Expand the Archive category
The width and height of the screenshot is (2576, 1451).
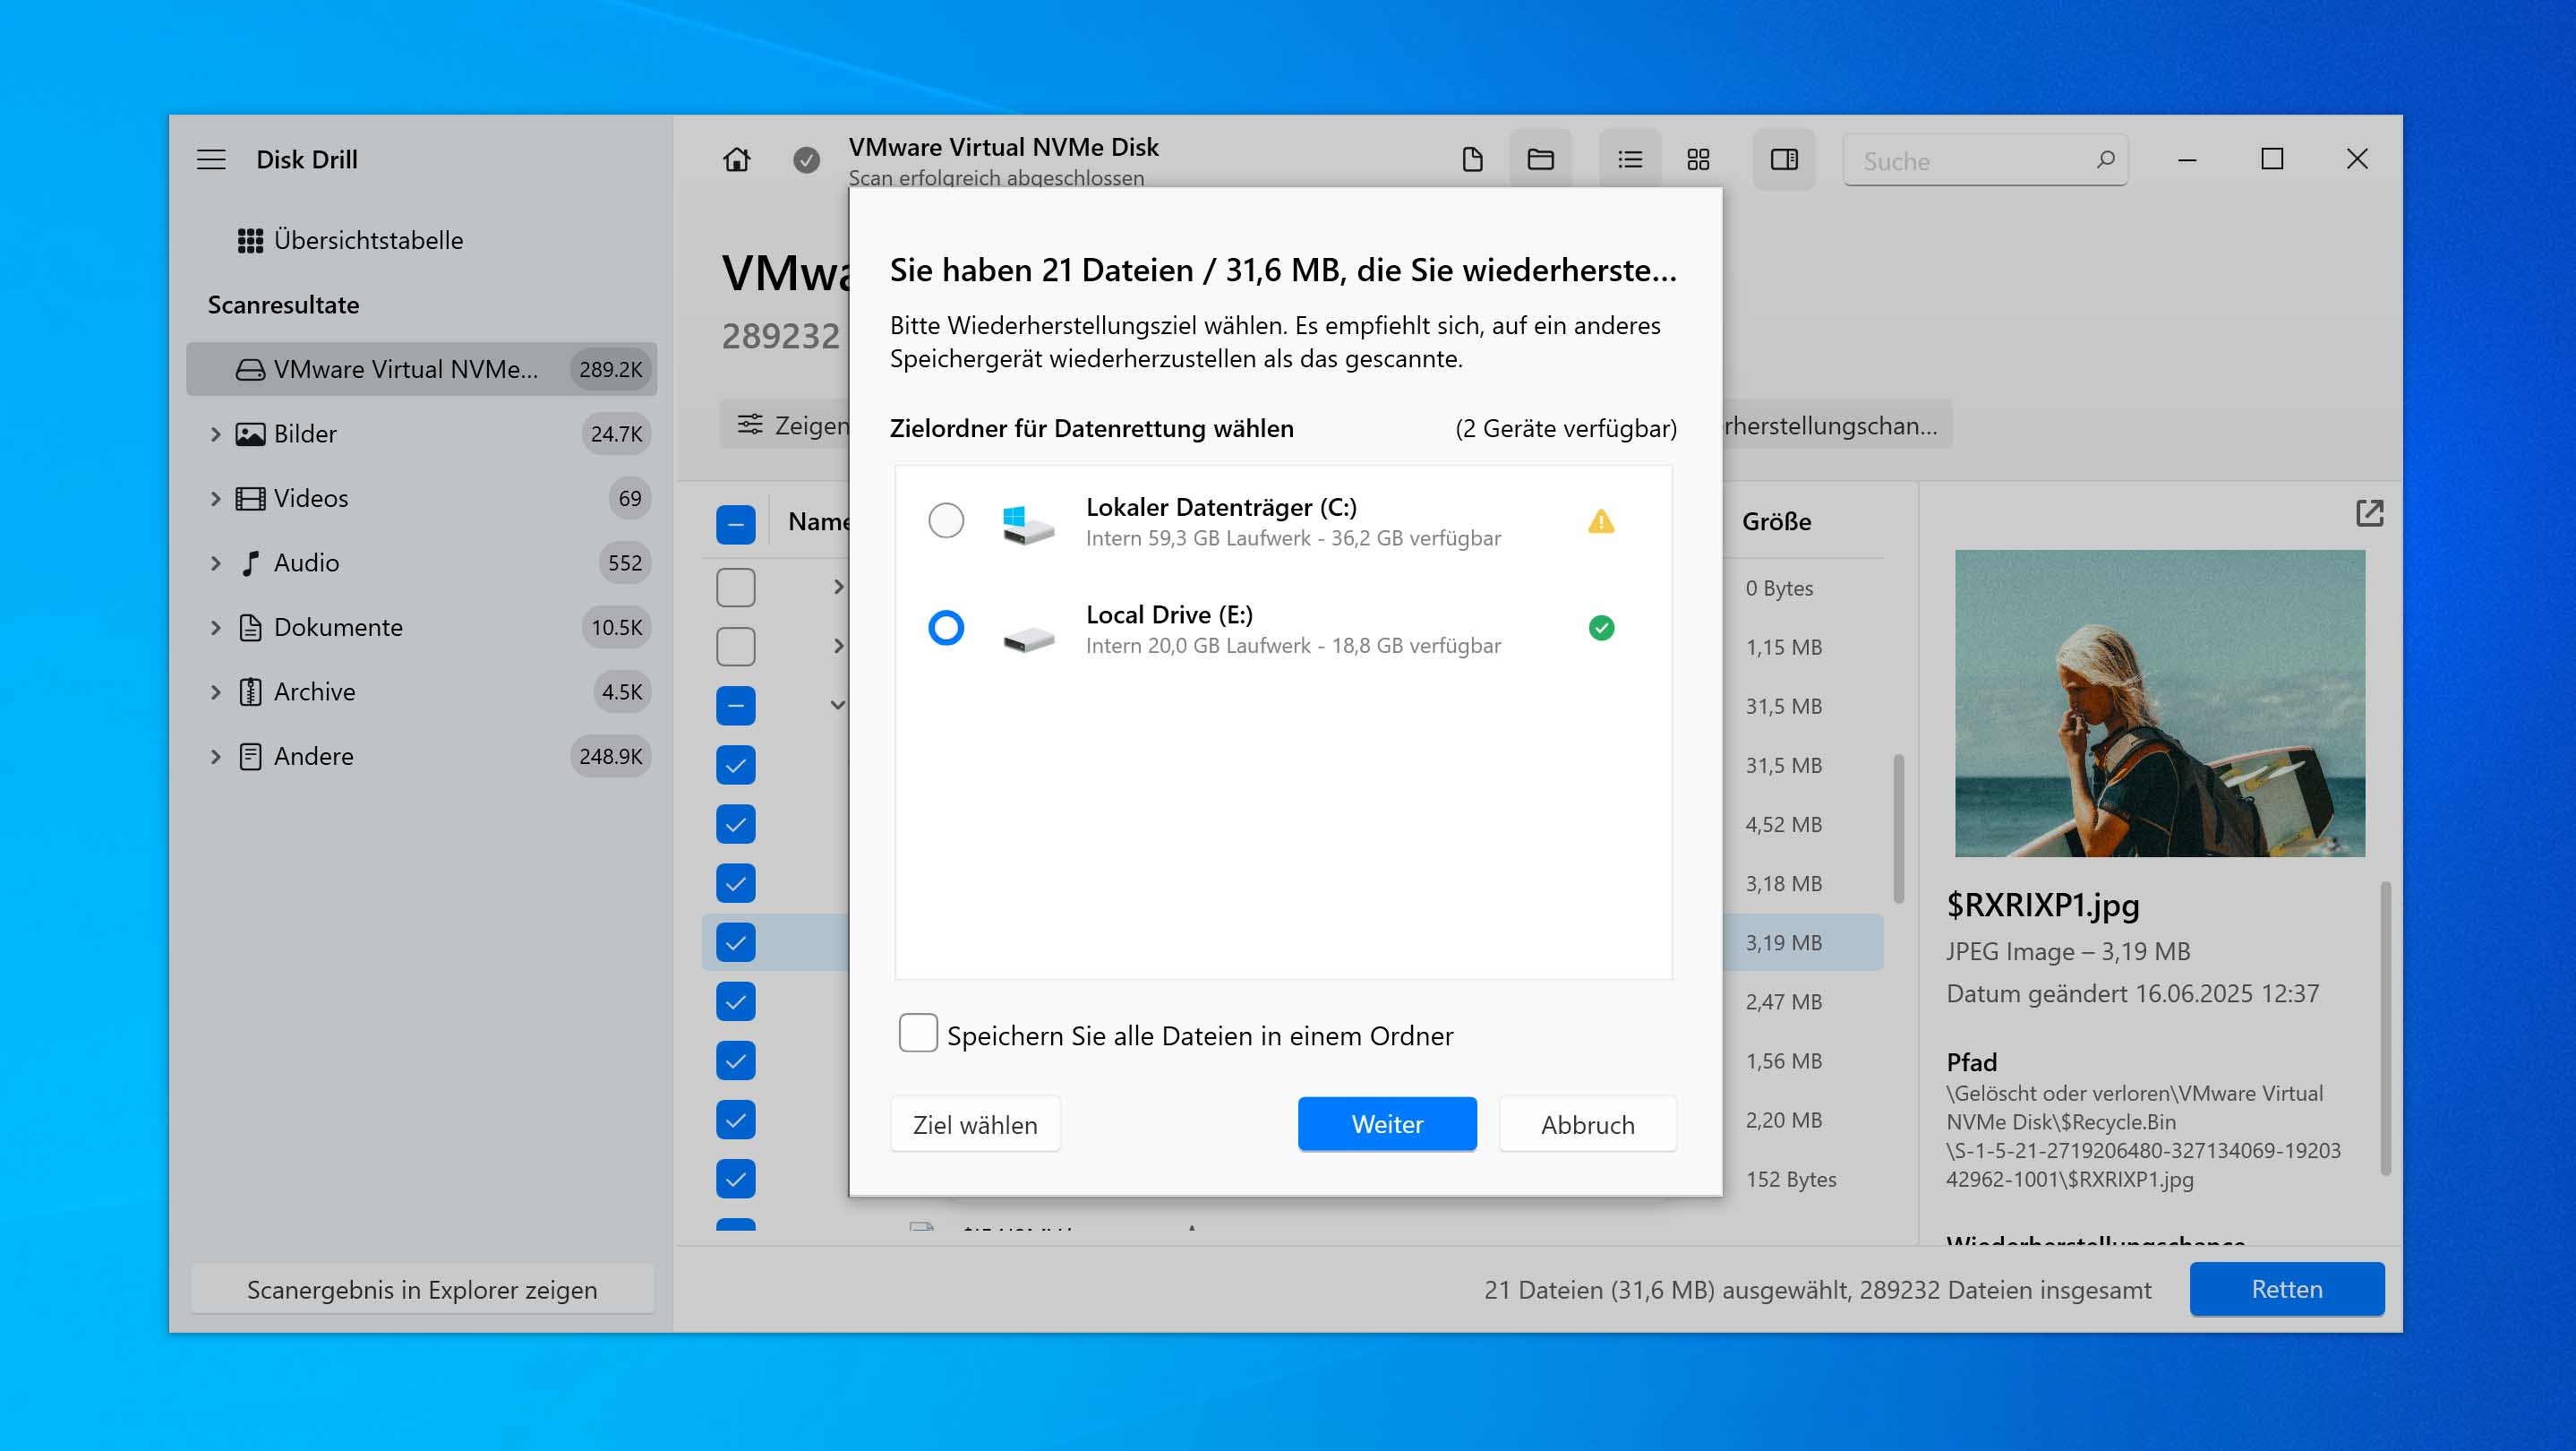pyautogui.click(x=215, y=692)
